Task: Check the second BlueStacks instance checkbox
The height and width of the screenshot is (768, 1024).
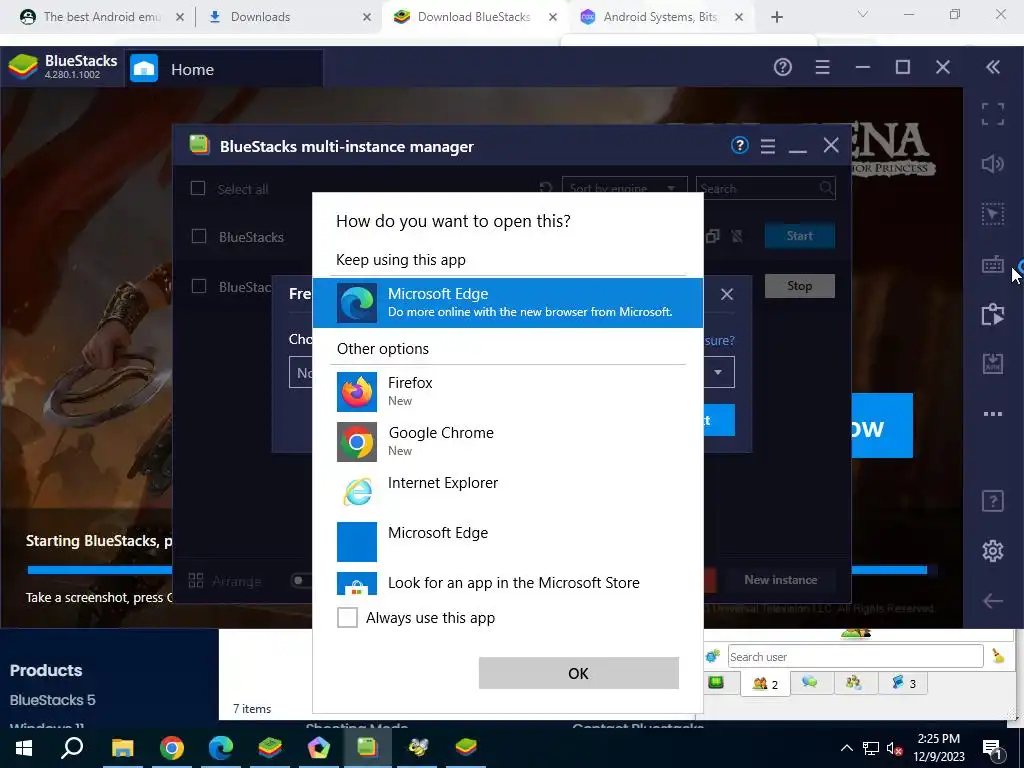Action: 199,286
